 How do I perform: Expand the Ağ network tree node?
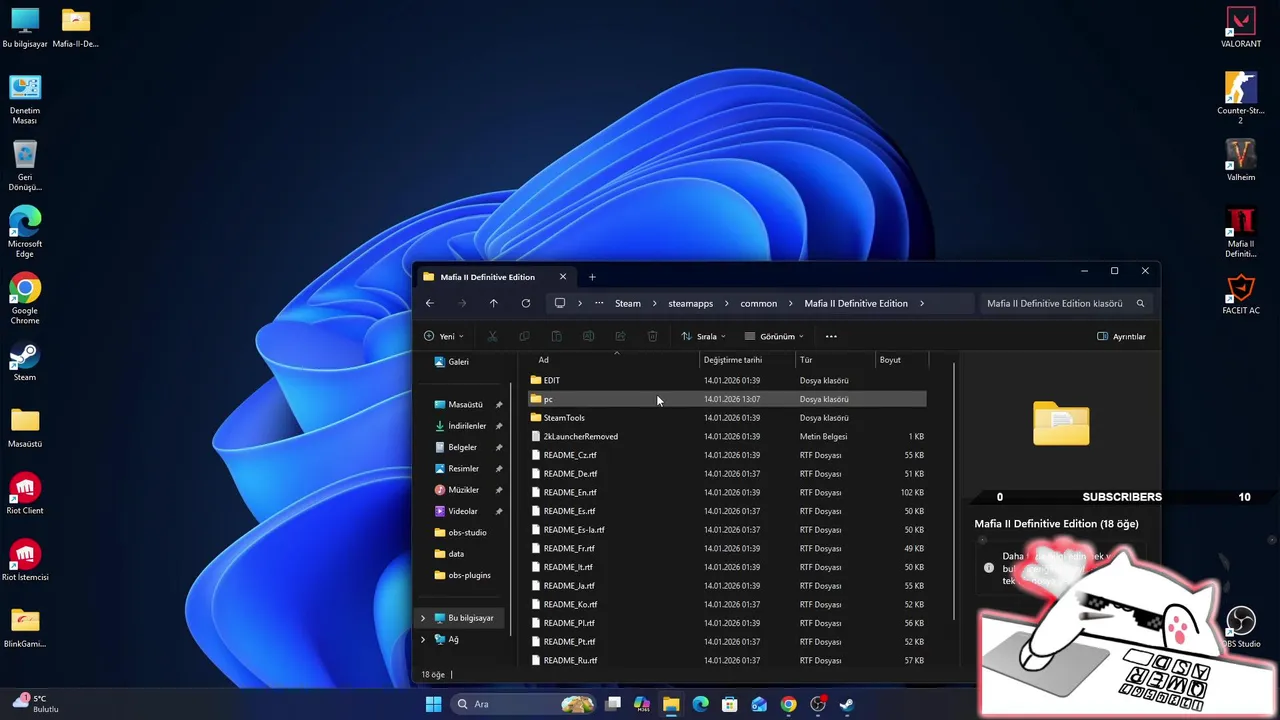423,639
